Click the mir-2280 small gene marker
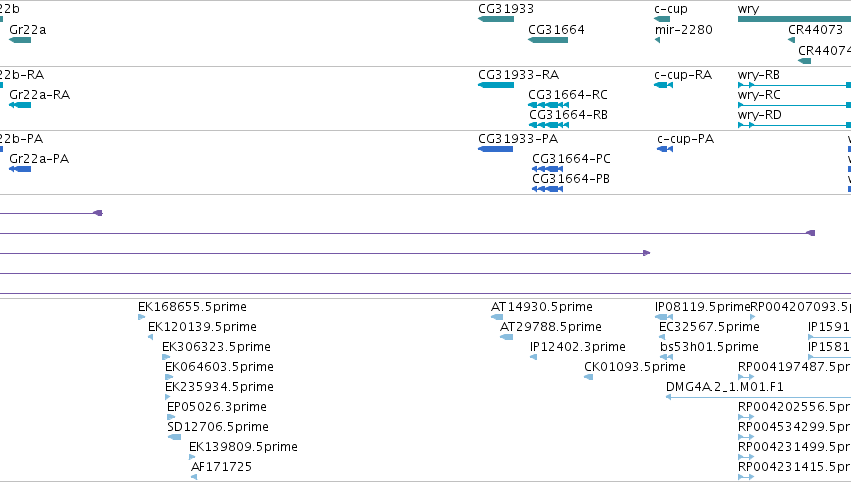Screen dimensions: 851x482 point(657,40)
